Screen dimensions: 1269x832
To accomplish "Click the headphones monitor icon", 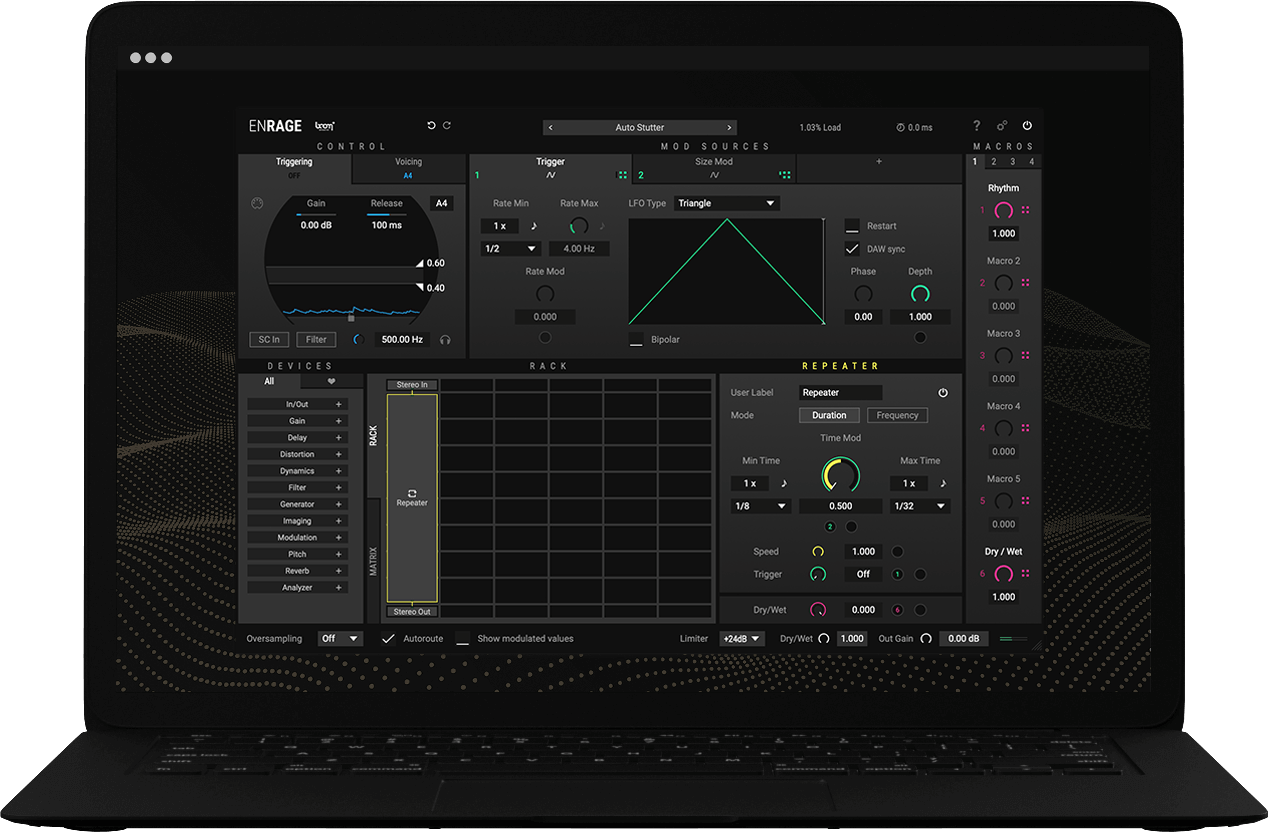I will [445, 340].
